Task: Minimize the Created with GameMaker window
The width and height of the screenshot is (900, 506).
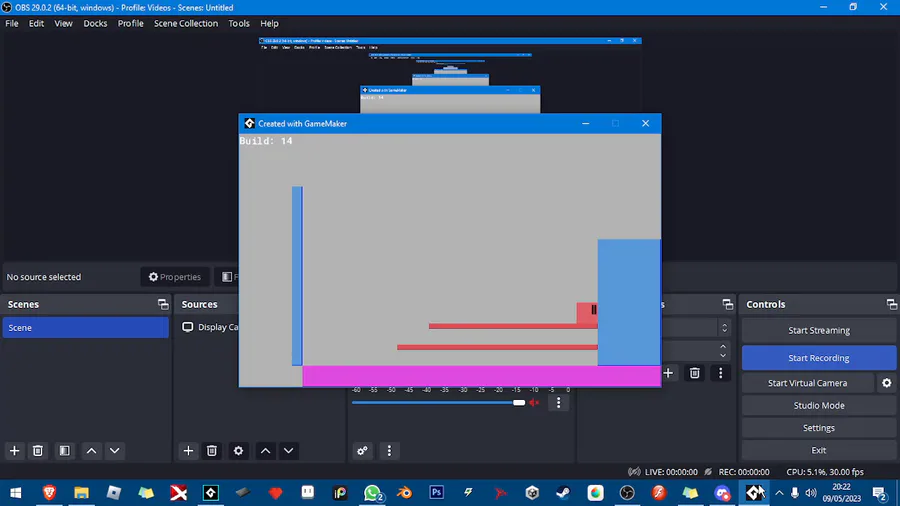Action: 585,123
